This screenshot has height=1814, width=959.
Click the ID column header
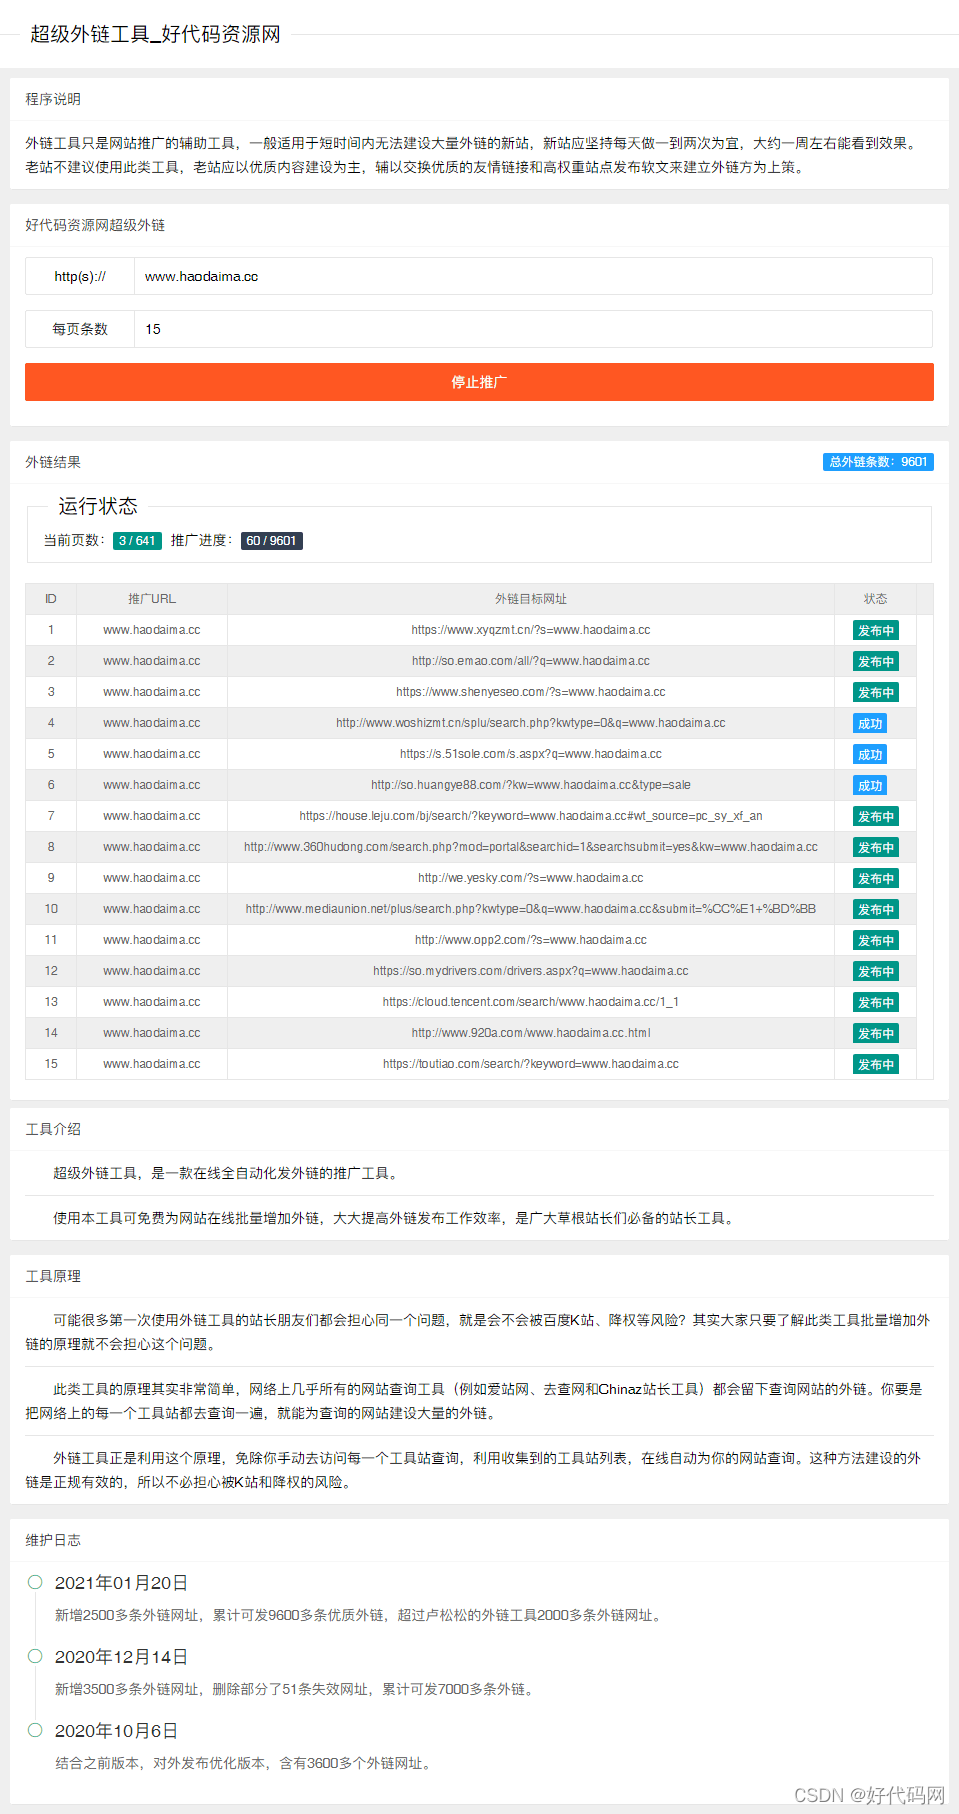50,599
